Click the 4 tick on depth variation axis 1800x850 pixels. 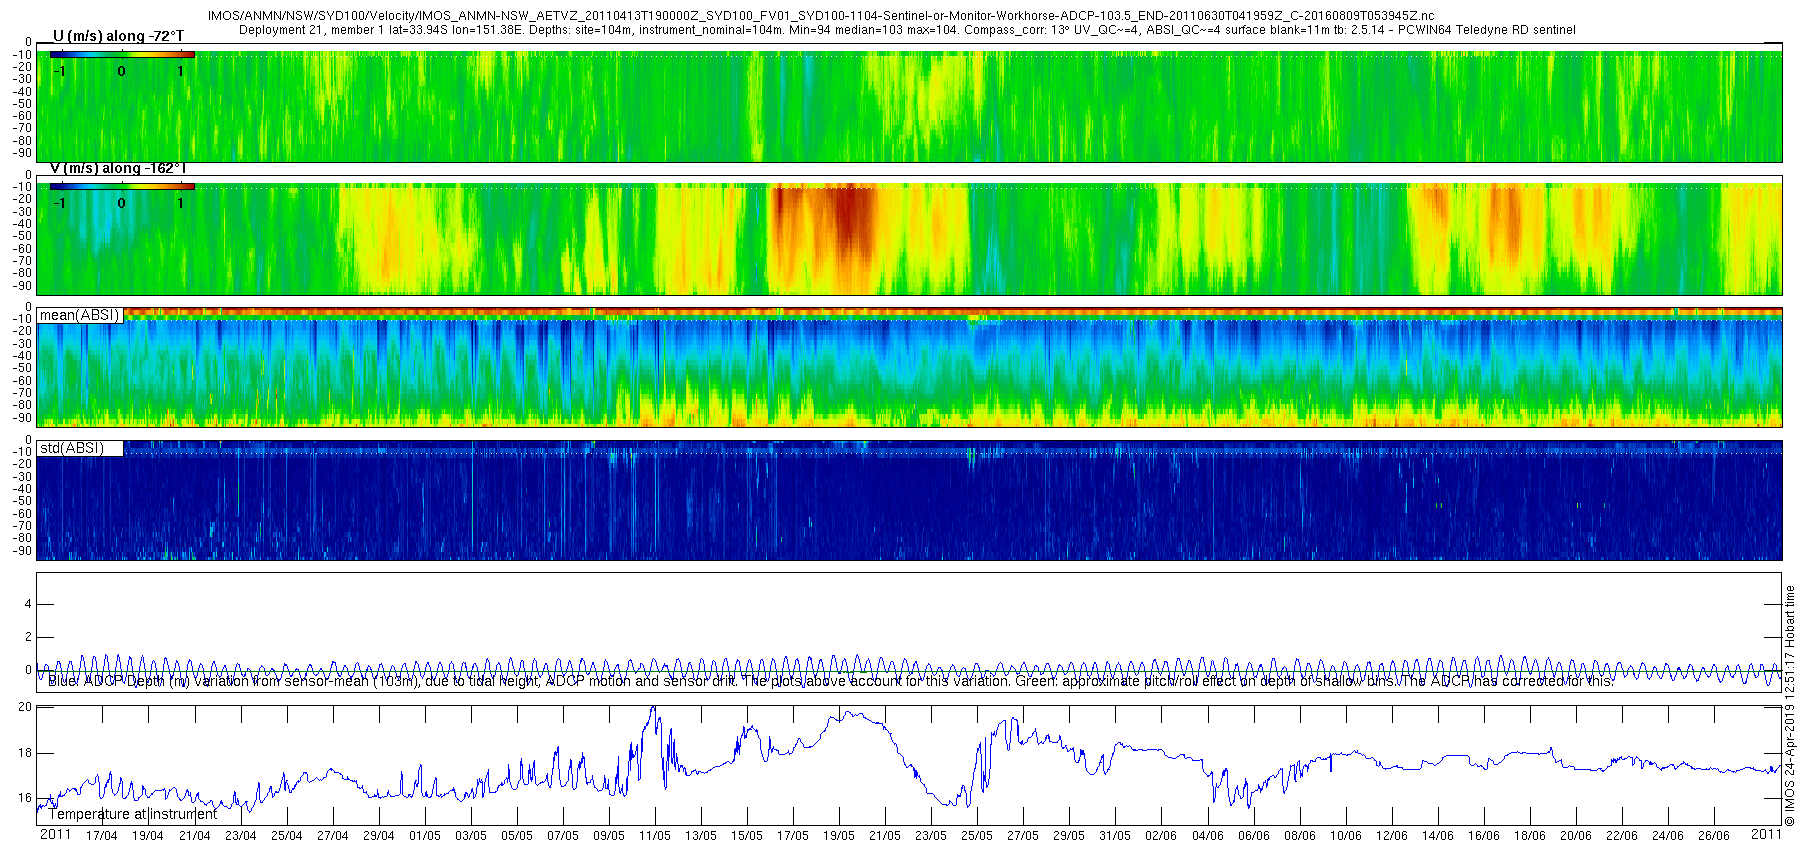coord(28,604)
